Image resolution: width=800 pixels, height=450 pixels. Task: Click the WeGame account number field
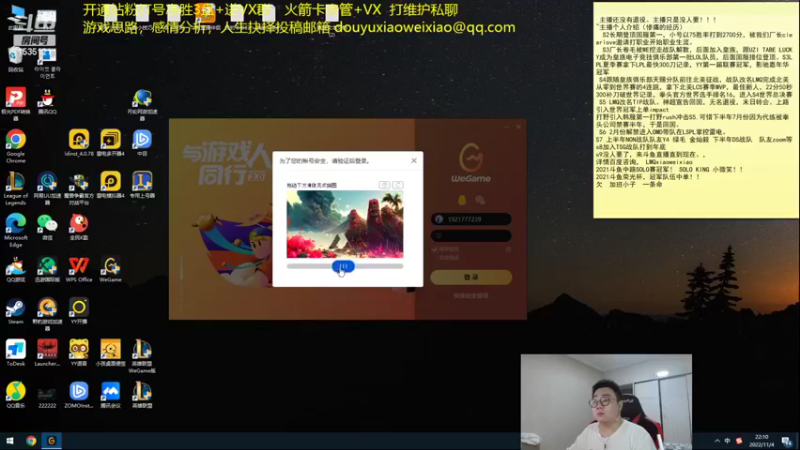471,219
